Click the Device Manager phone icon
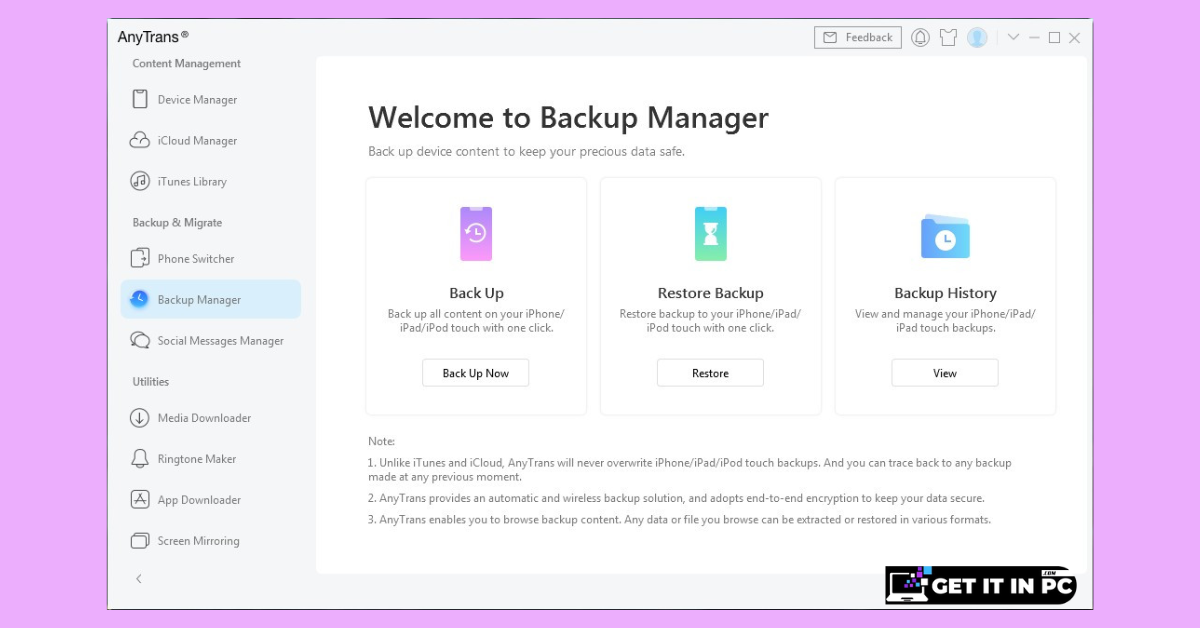This screenshot has height=628, width=1200. click(x=140, y=99)
